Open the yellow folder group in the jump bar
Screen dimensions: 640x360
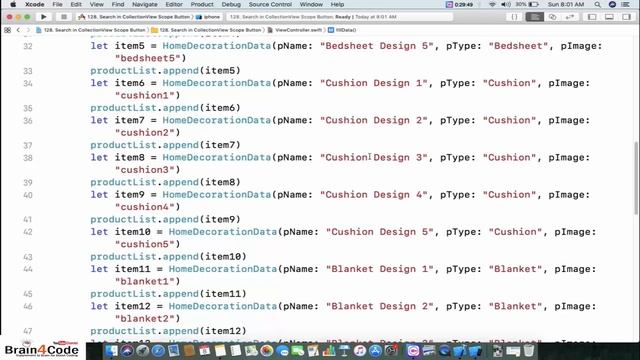coord(206,30)
